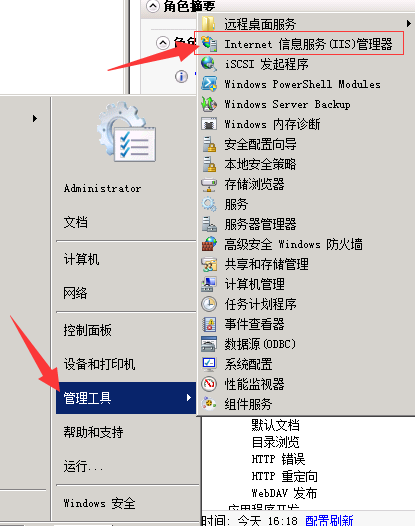This screenshot has width=415, height=526.
Task: Collapse the 角色摘要 section chevron
Action: (x=153, y=6)
